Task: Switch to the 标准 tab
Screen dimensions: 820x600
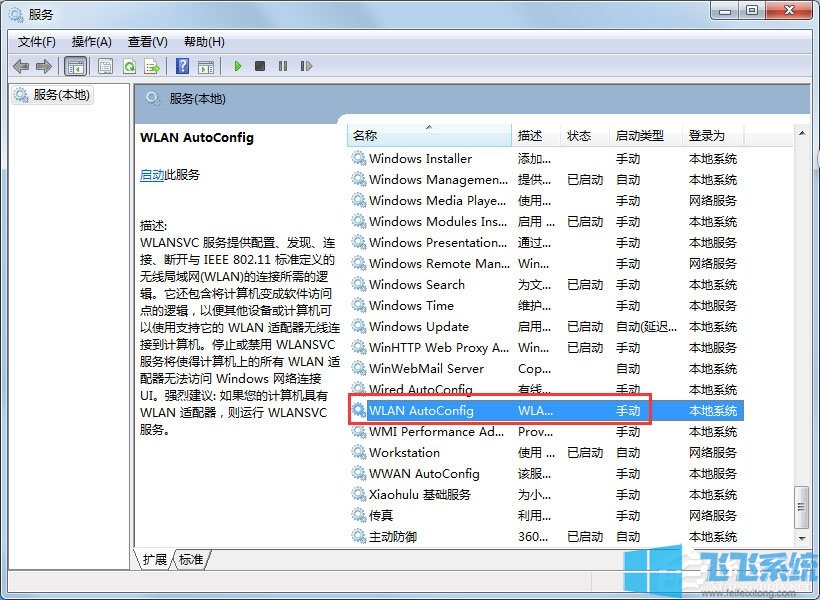Action: (190, 561)
